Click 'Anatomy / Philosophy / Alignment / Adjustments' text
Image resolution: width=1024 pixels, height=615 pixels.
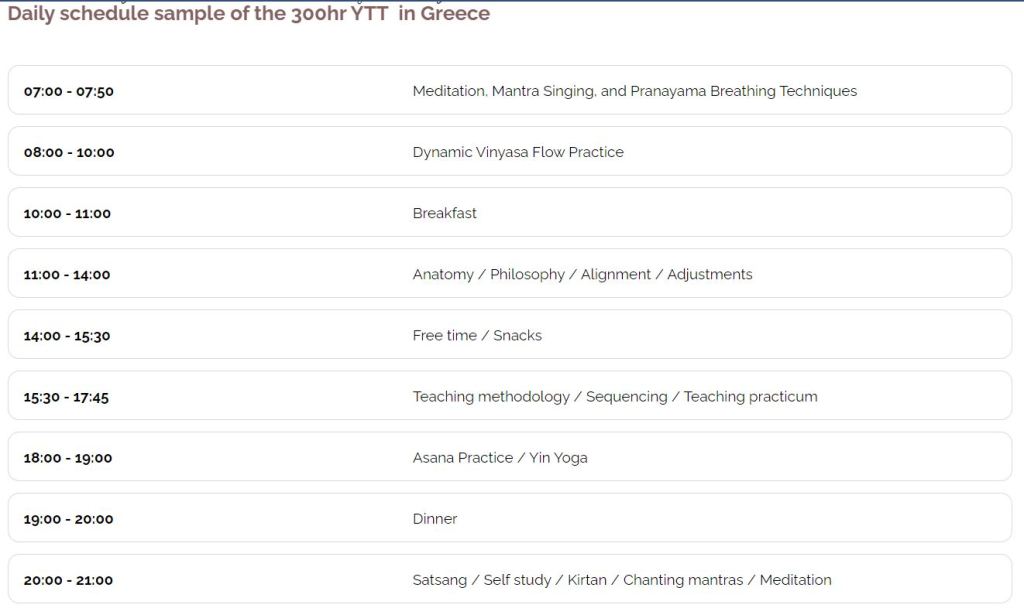582,274
